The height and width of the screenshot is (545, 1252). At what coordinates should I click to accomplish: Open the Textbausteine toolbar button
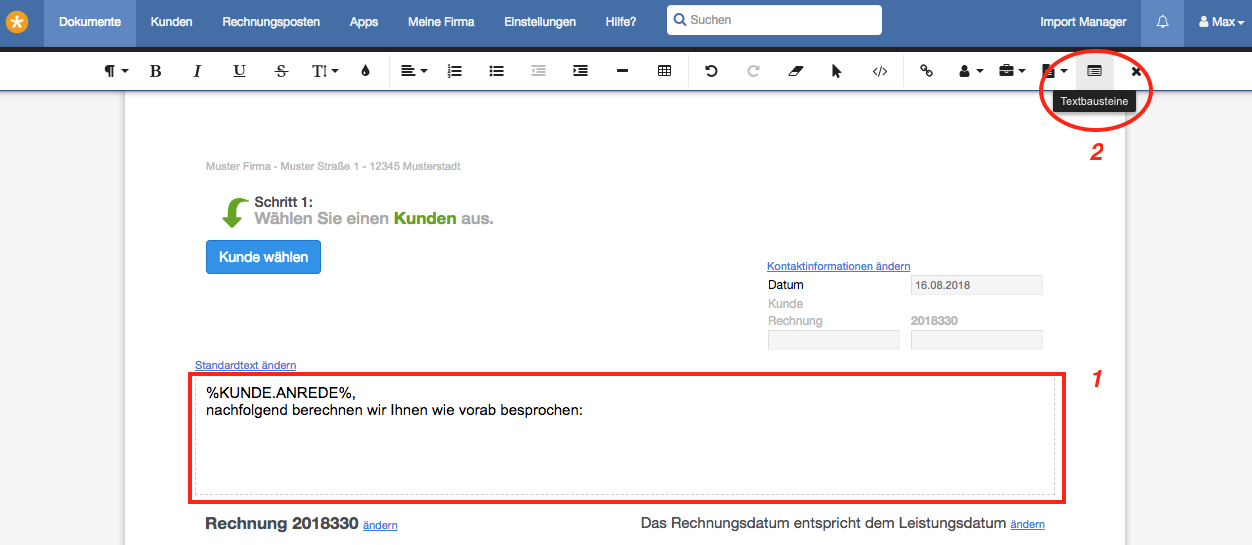(x=1094, y=71)
